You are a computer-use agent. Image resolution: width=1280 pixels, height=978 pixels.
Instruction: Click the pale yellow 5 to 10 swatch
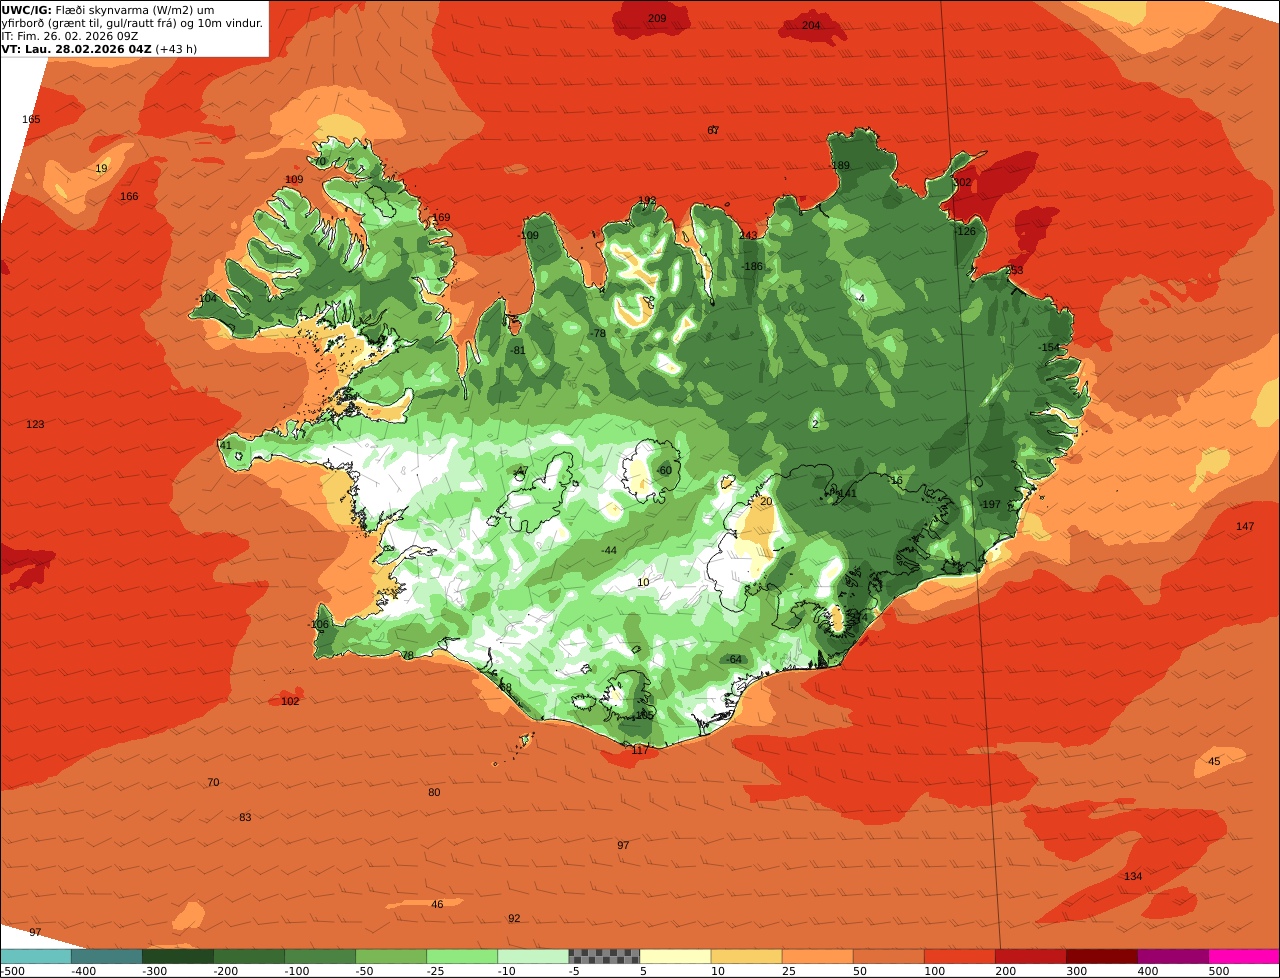pos(675,956)
